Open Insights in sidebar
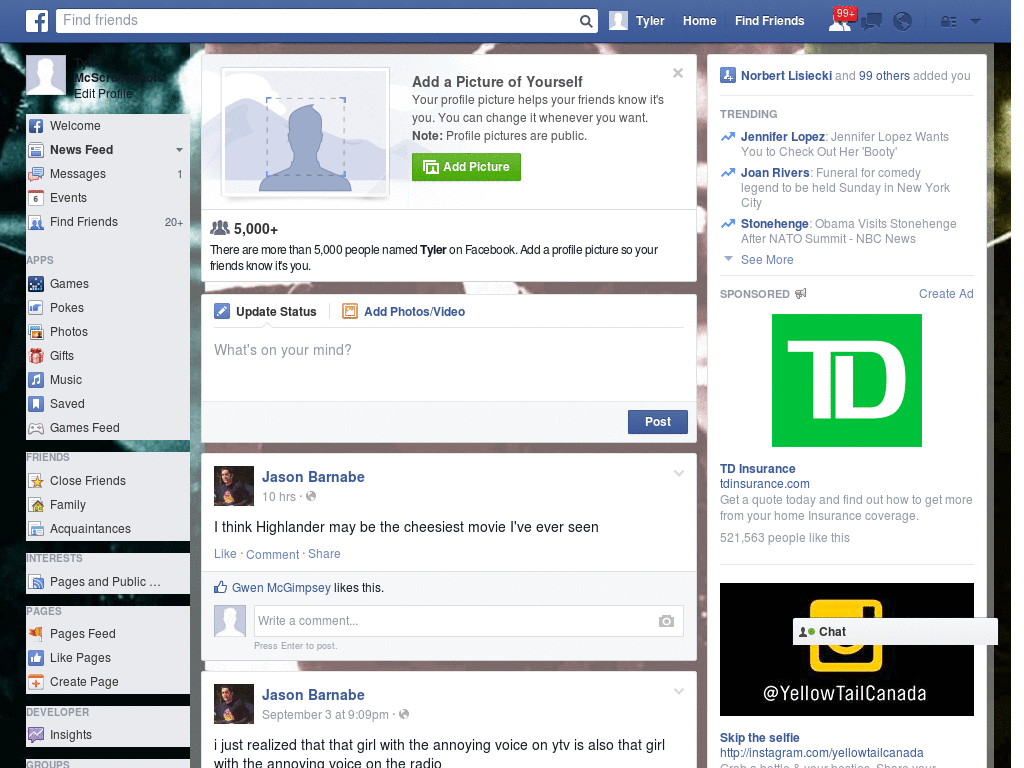The height and width of the screenshot is (768, 1024). tap(108, 735)
